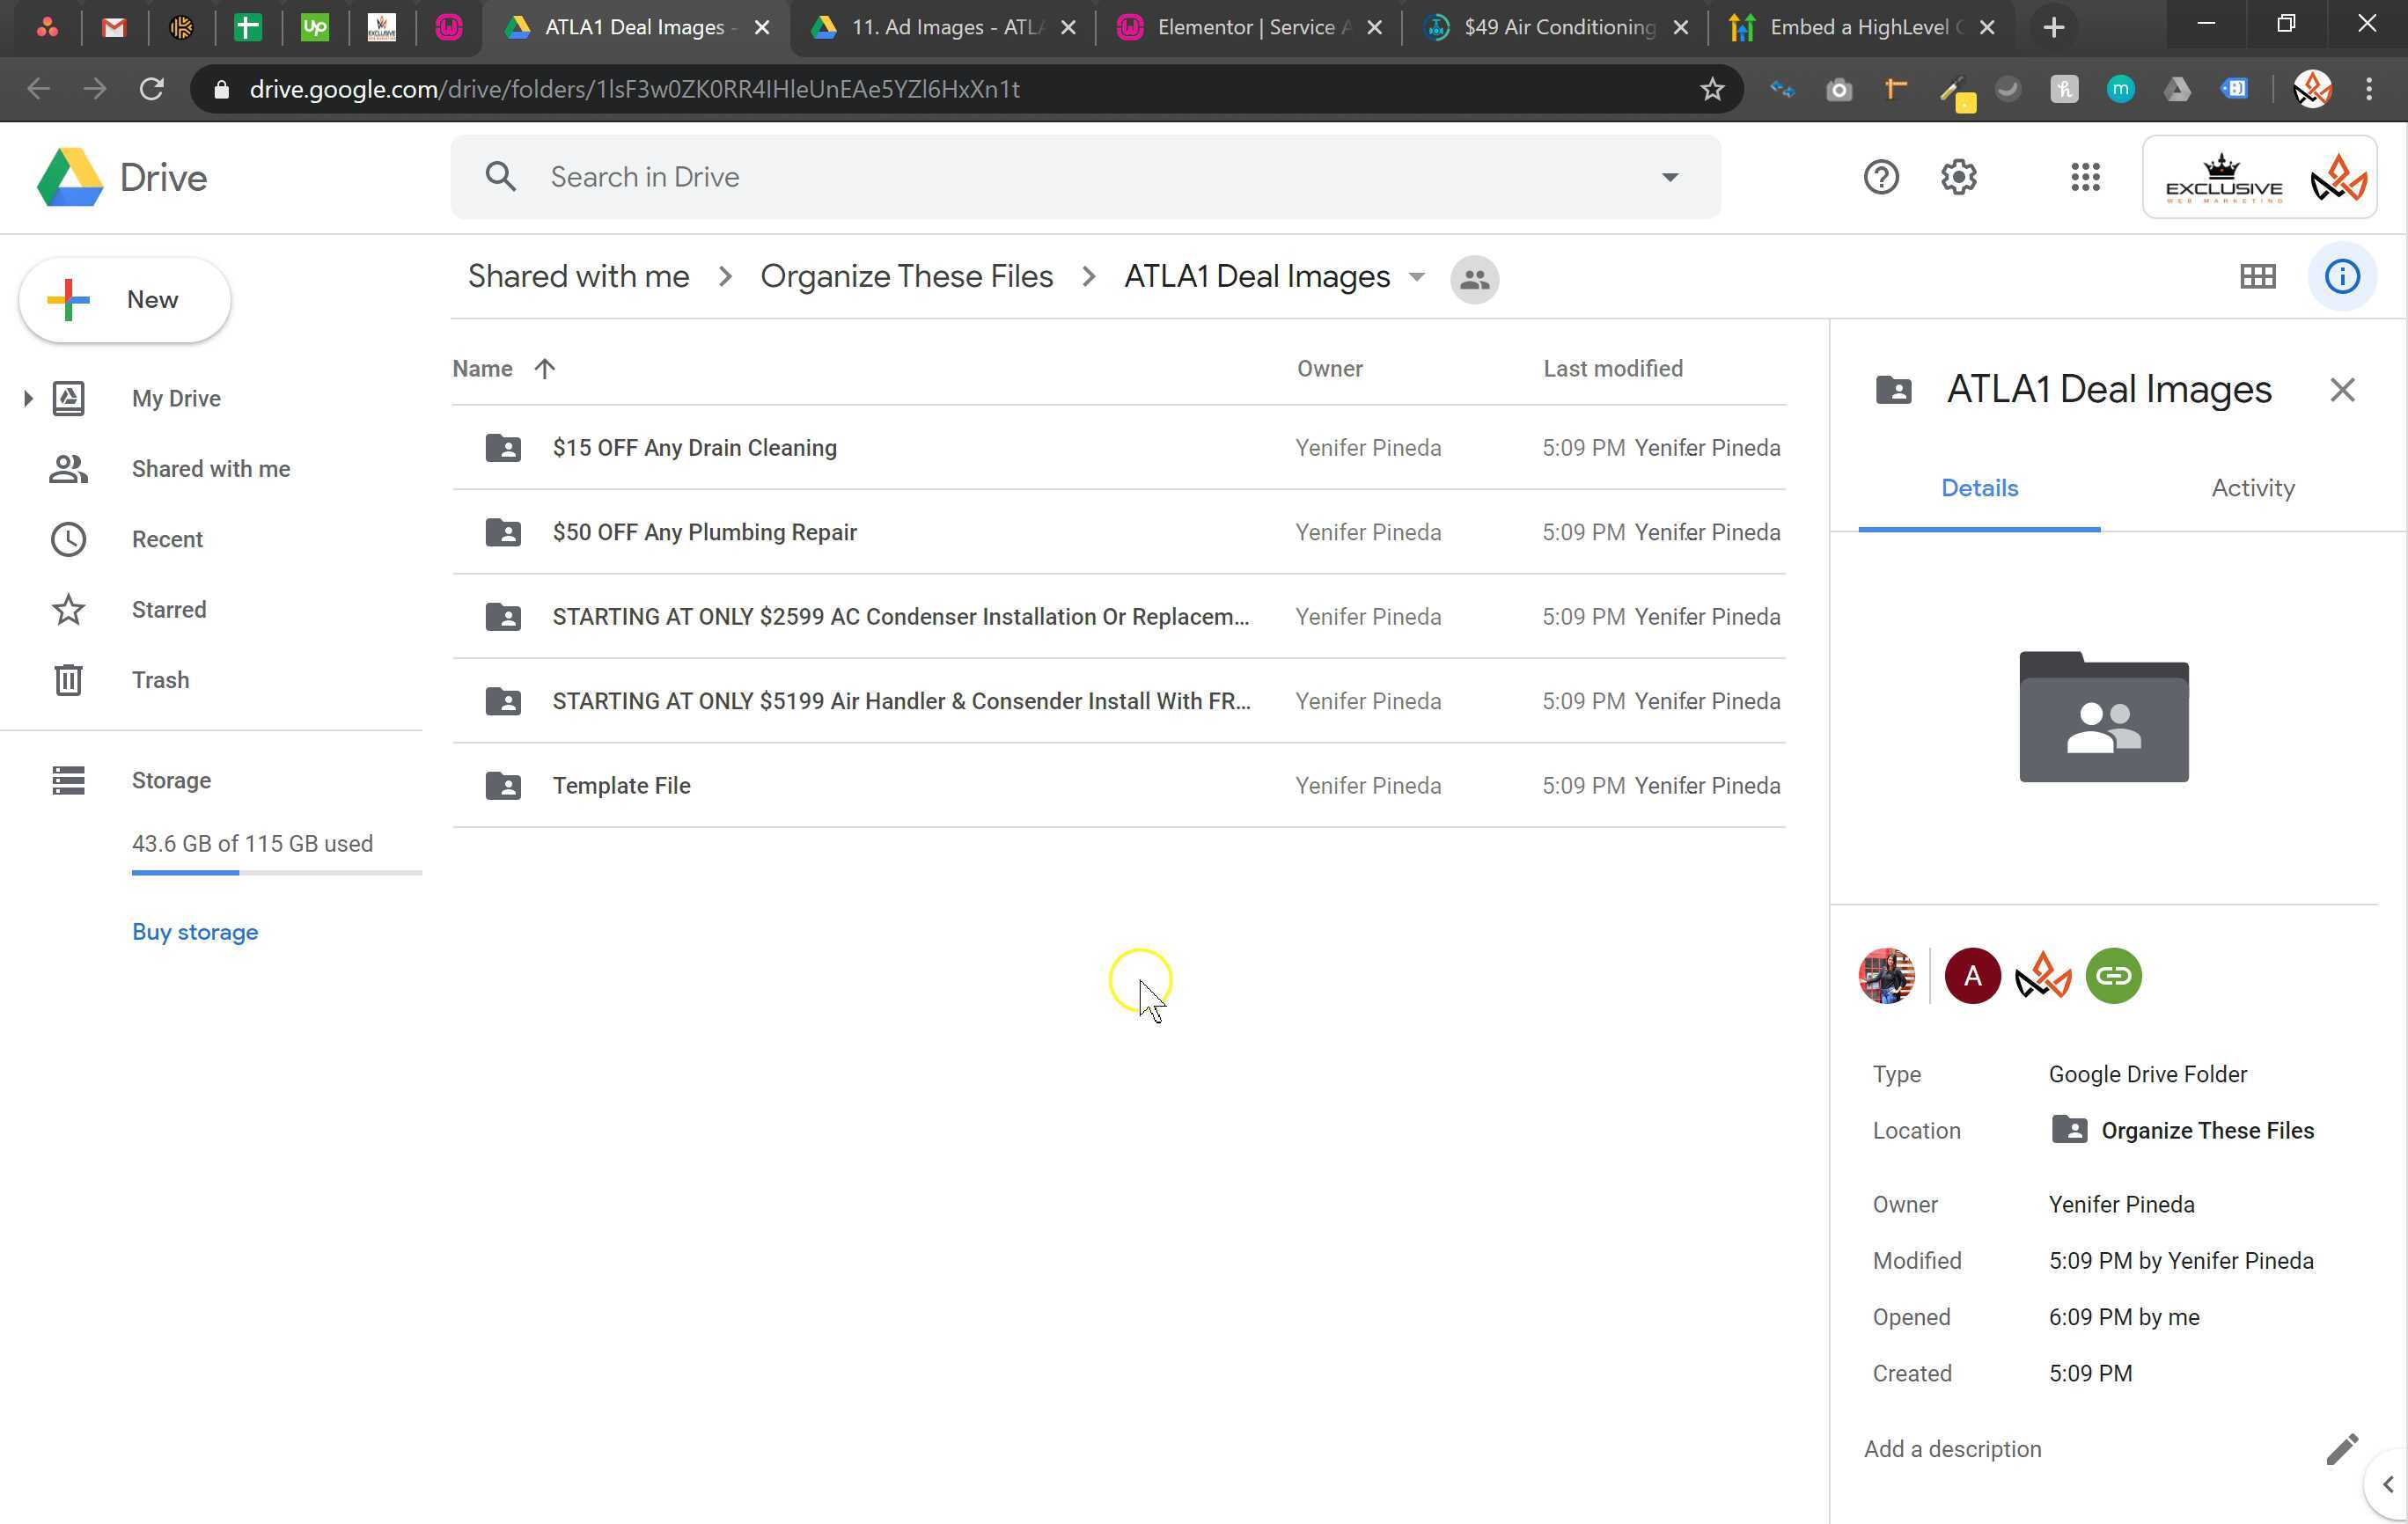2408x1524 pixels.
Task: Click the New button
Action: 125,300
